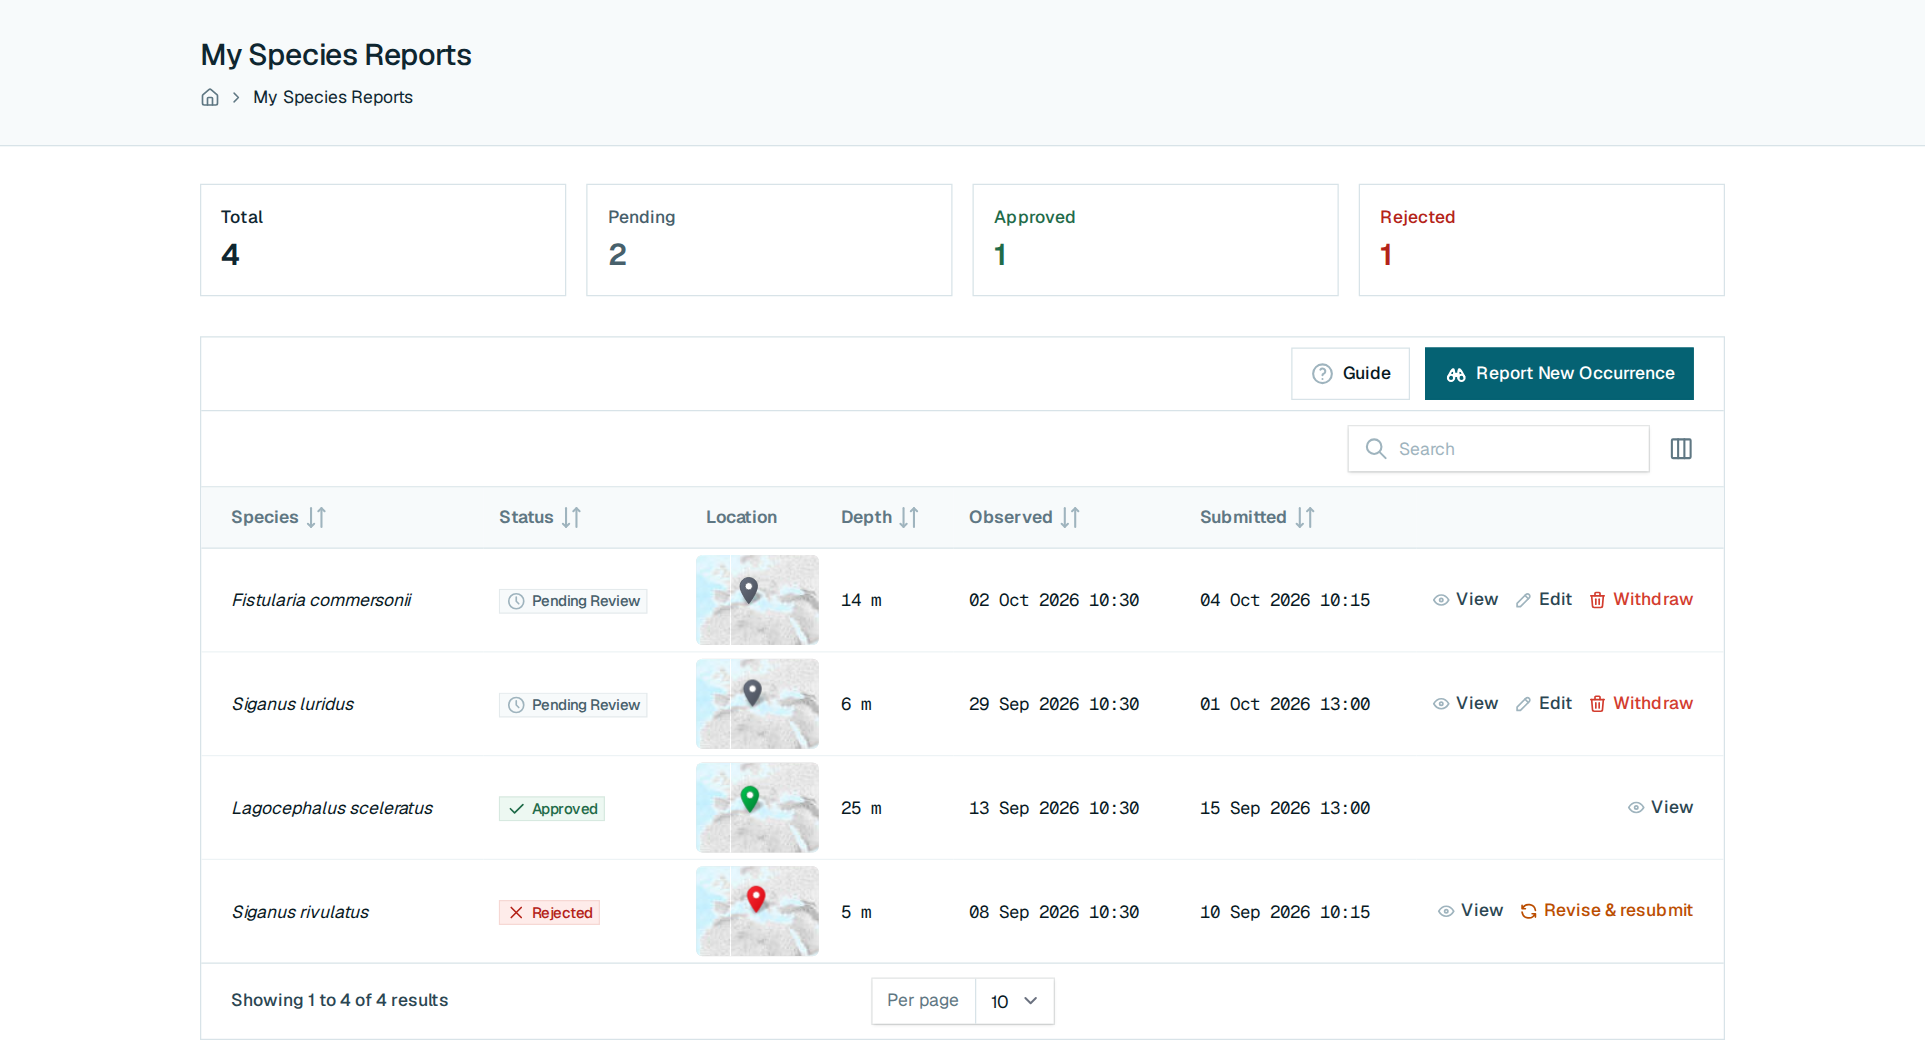Open the column visibility toggle icon

tap(1681, 449)
